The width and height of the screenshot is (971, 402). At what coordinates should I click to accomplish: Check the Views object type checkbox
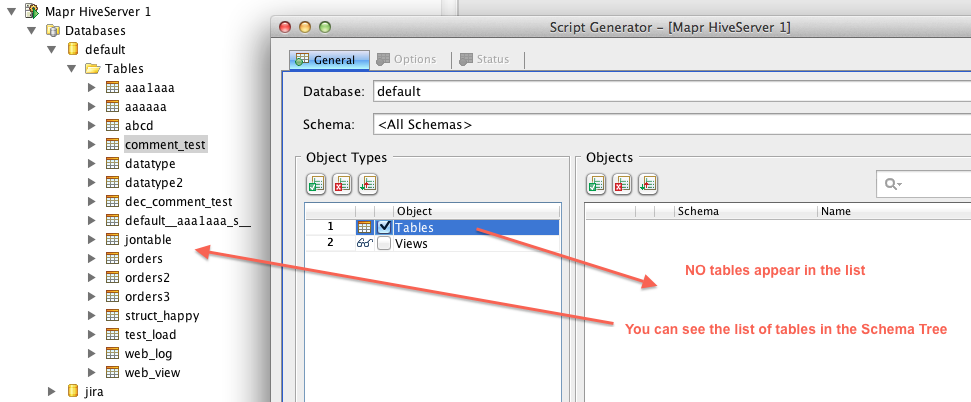(384, 243)
